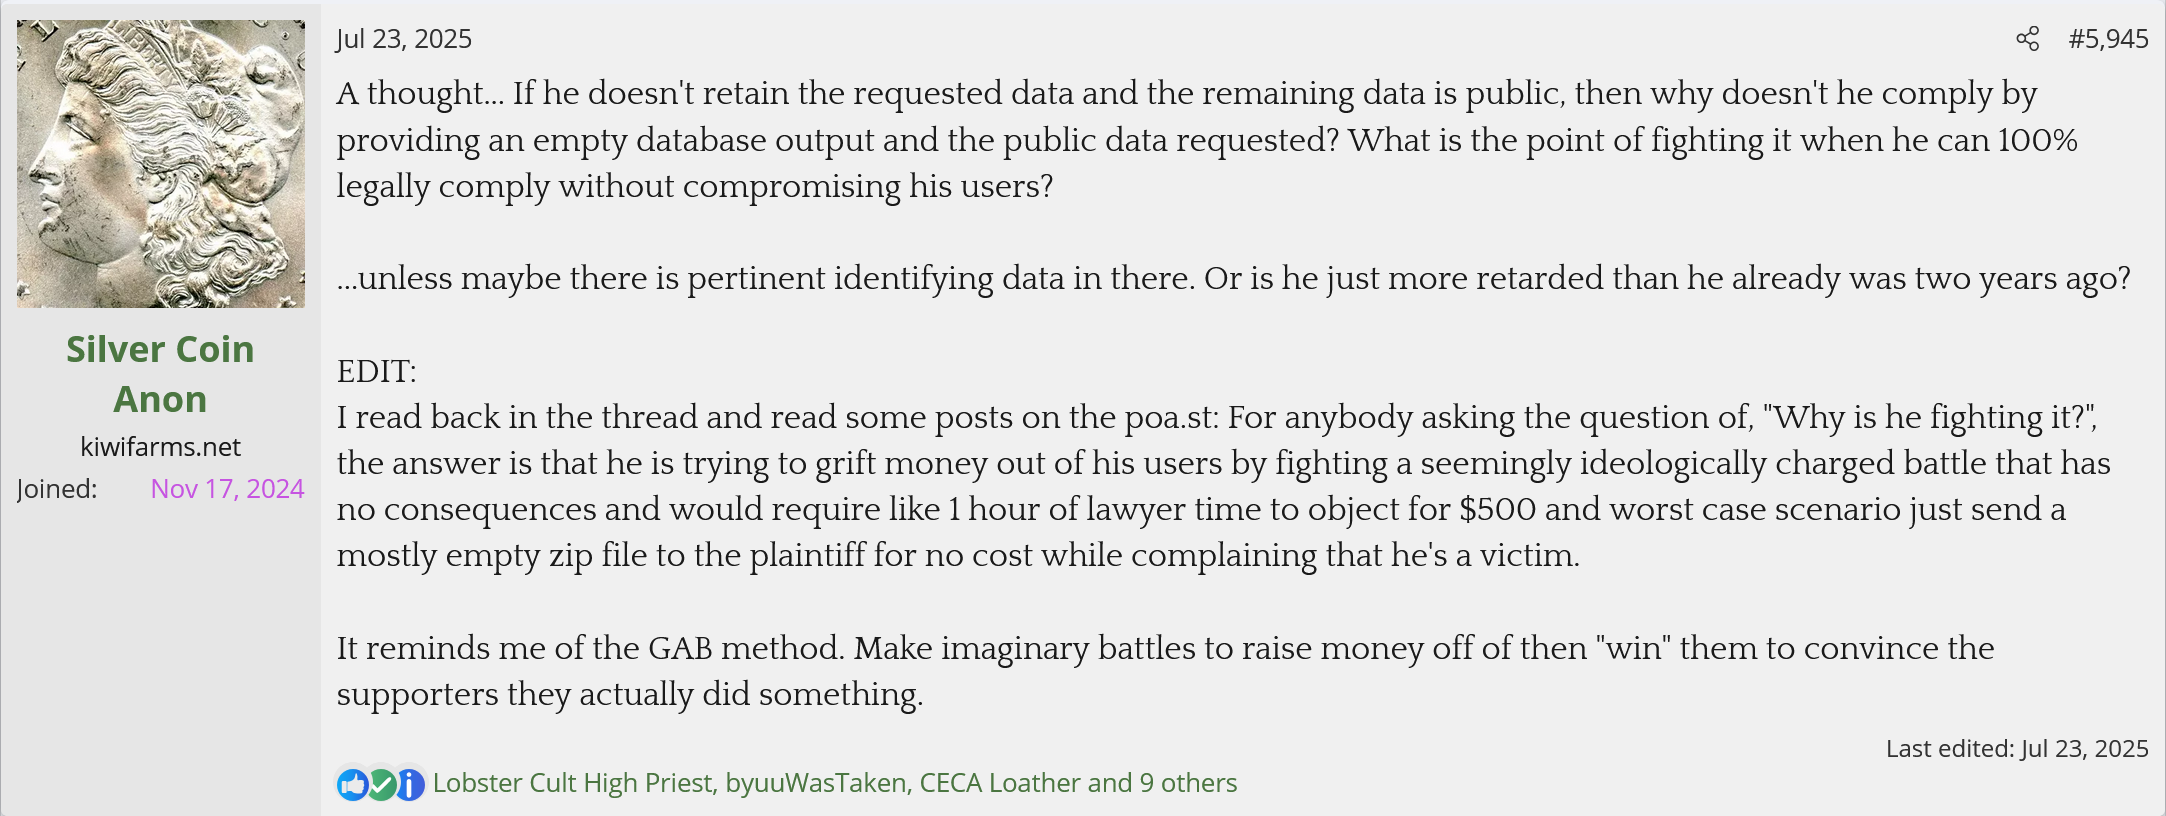Click the 'It reminds me of the GAB method' sentence
This screenshot has width=2166, height=816.
click(1165, 671)
